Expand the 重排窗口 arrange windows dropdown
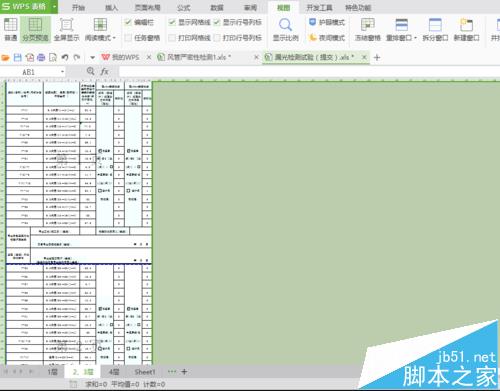Screen dimensions: 500x391 [415, 38]
